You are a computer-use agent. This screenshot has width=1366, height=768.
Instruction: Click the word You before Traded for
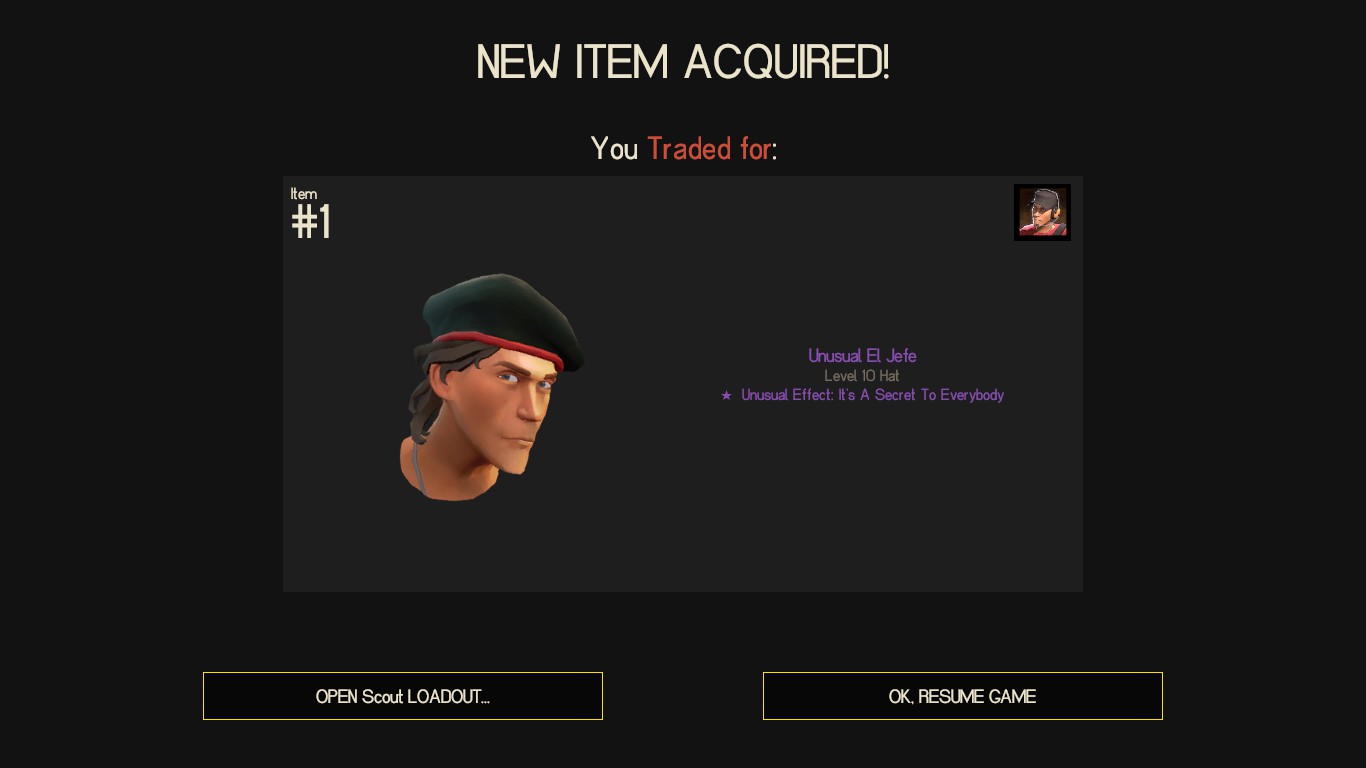pos(614,149)
